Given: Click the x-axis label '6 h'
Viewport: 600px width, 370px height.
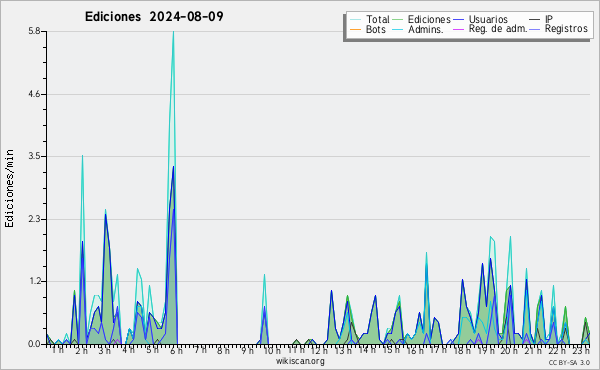Looking at the screenshot, I should coord(176,350).
